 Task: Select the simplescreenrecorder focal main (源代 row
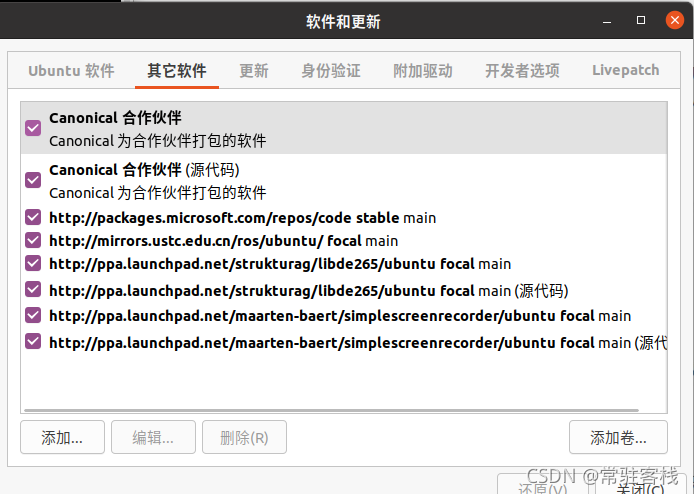pyautogui.click(x=343, y=342)
